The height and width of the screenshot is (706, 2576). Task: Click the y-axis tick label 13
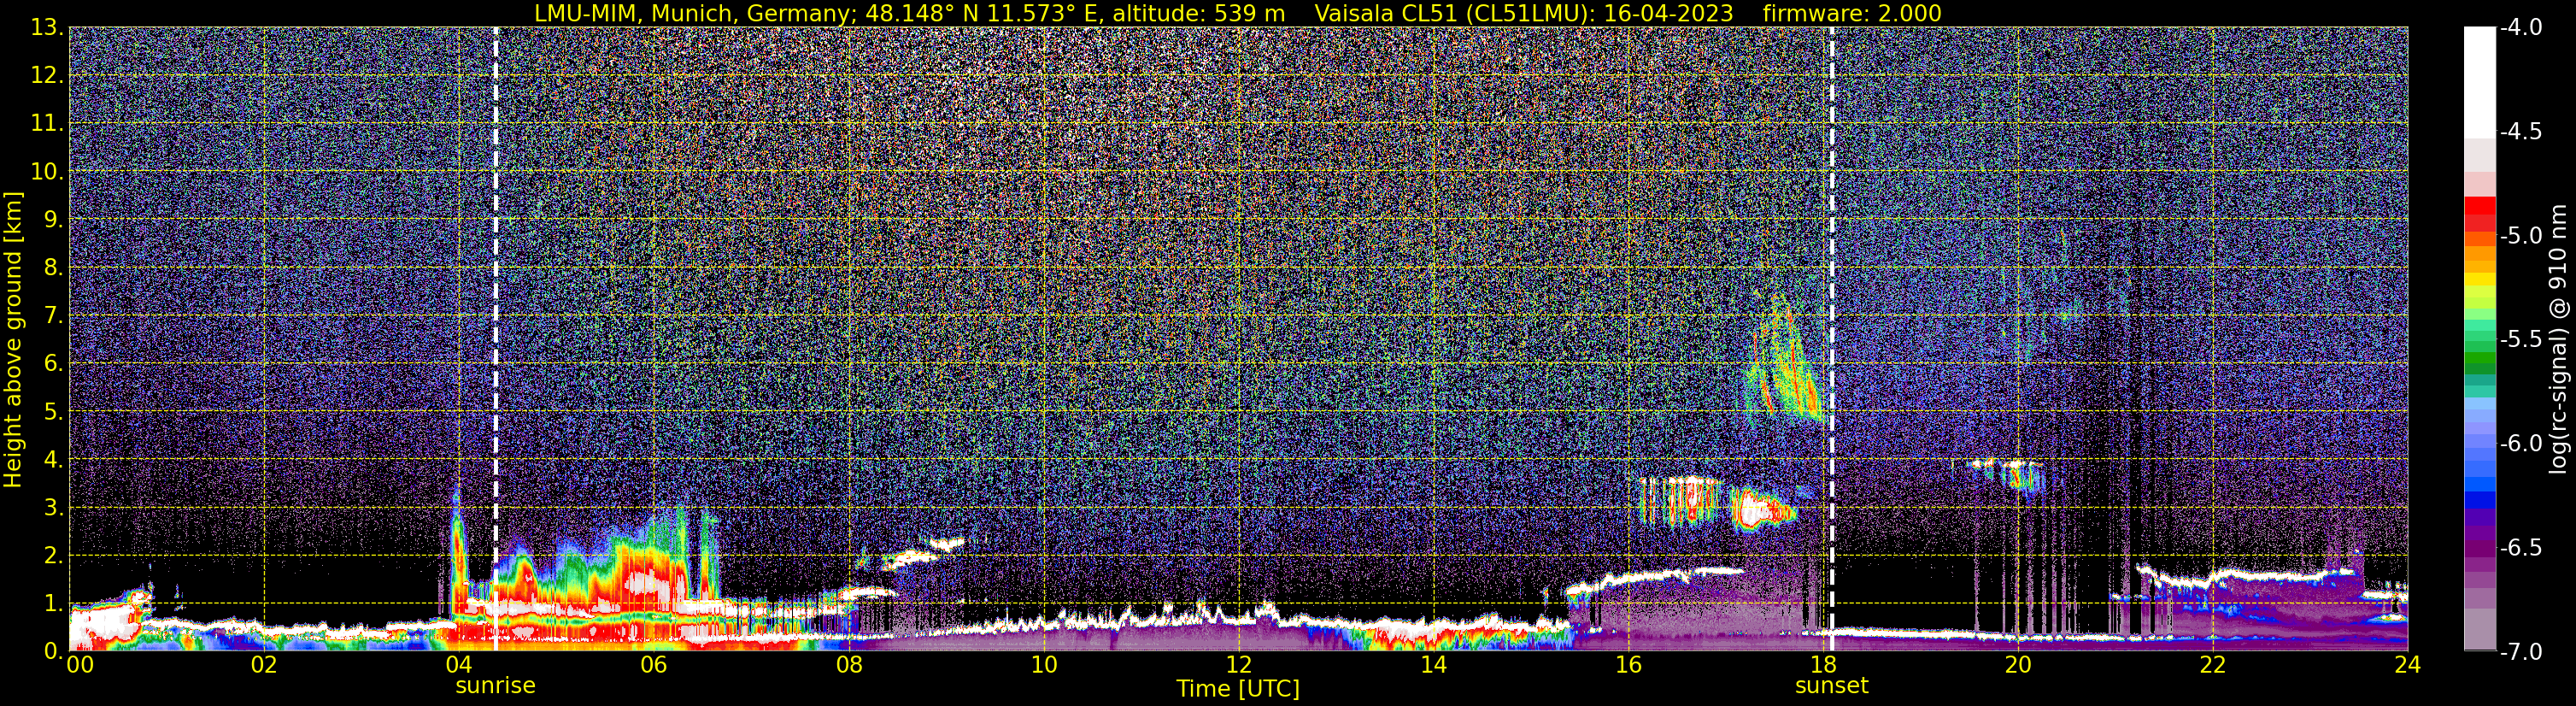(x=46, y=28)
